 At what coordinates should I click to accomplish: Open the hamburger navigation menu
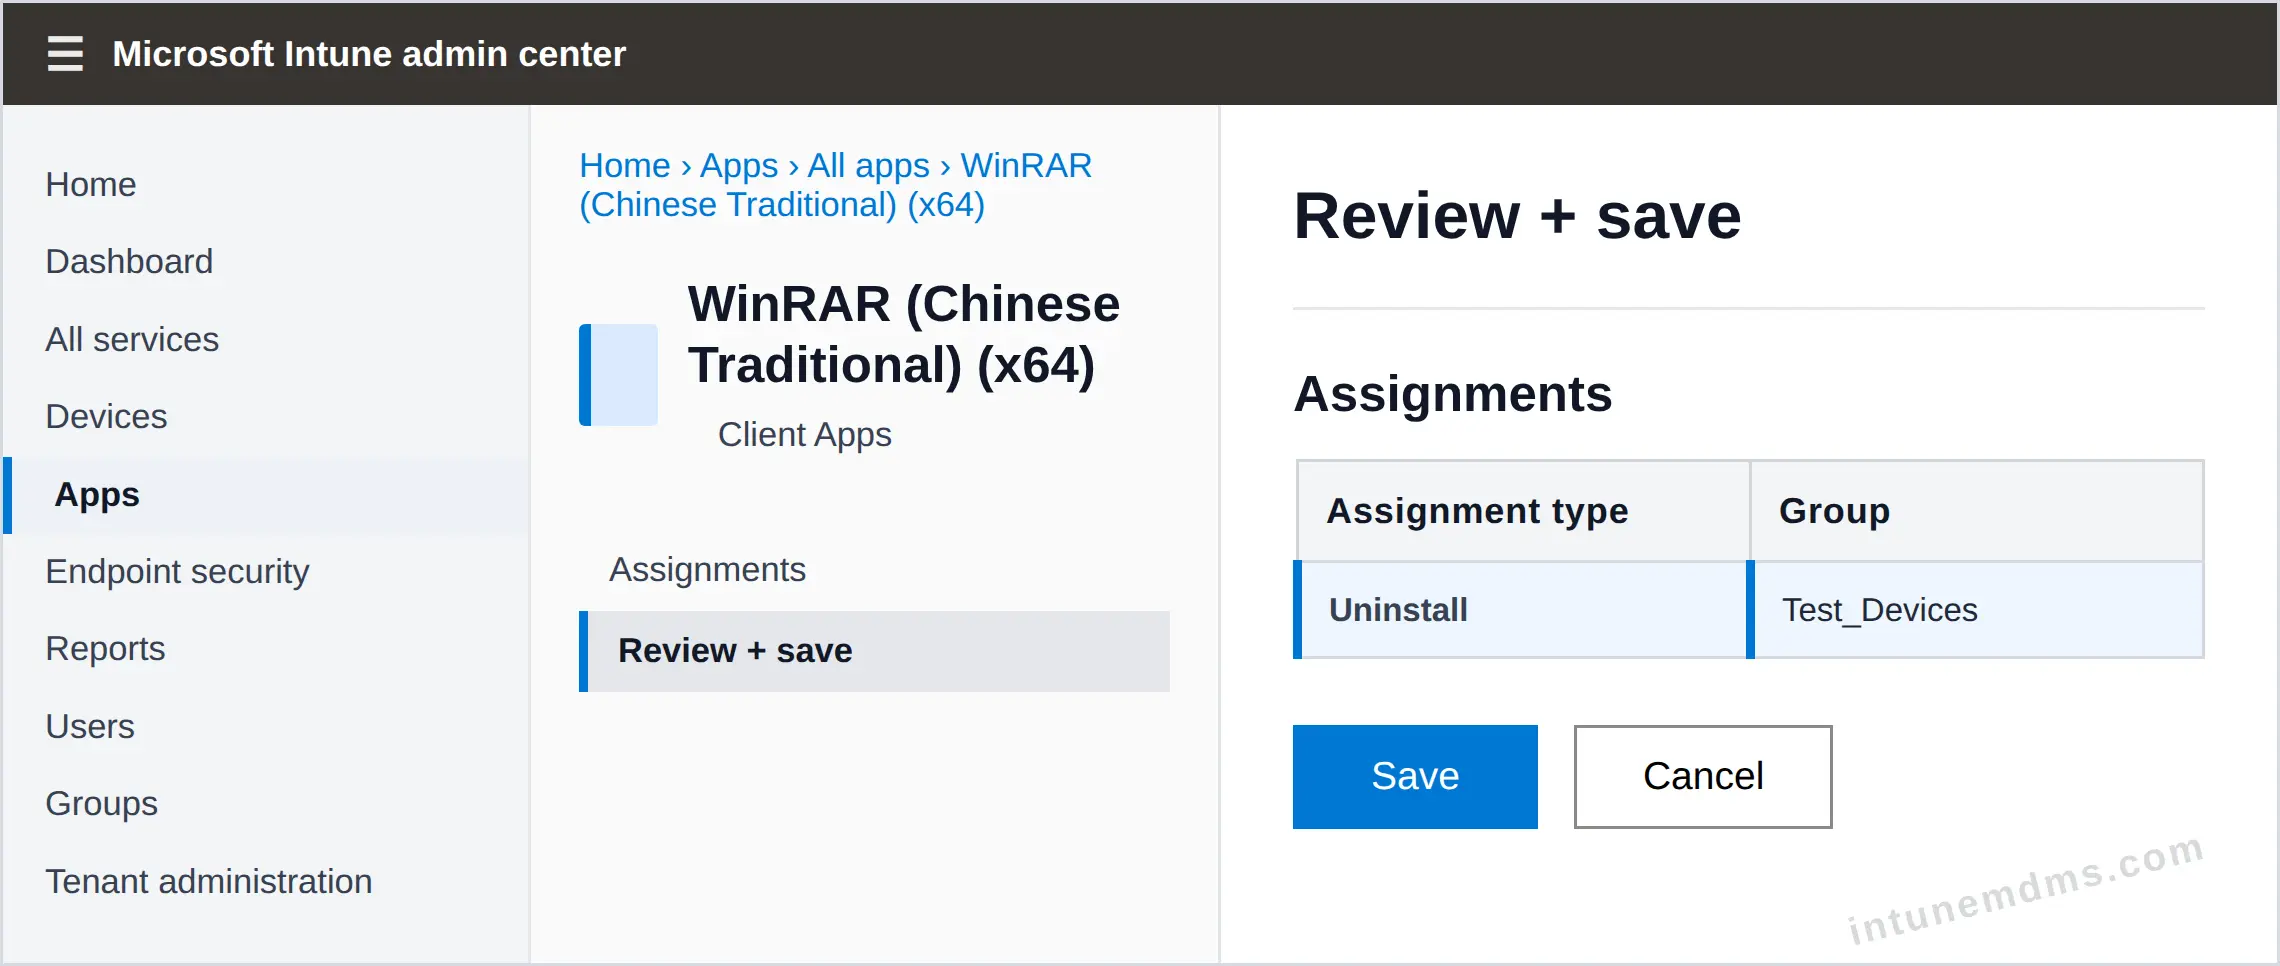pyautogui.click(x=65, y=53)
